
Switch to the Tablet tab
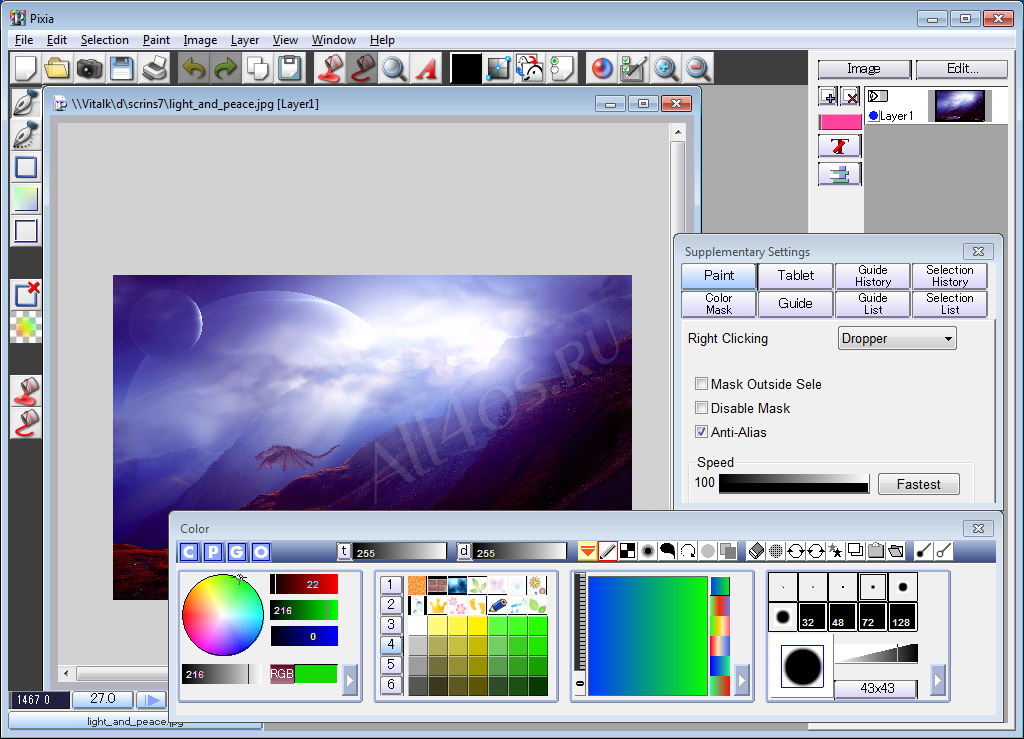coord(795,275)
